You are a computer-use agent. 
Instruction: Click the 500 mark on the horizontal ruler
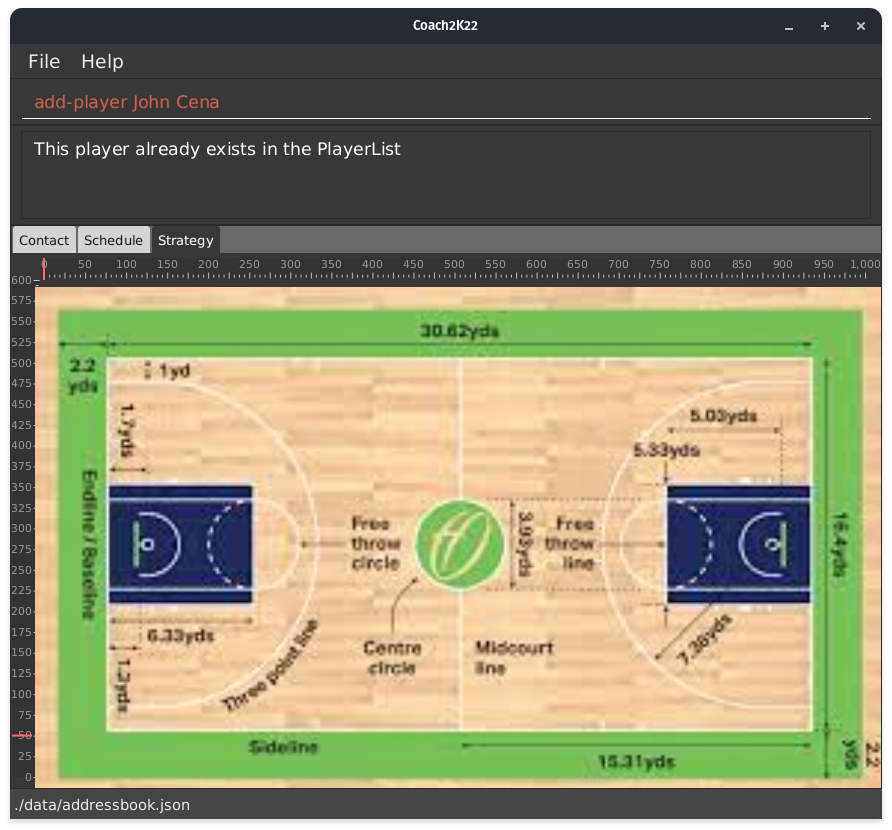click(454, 267)
